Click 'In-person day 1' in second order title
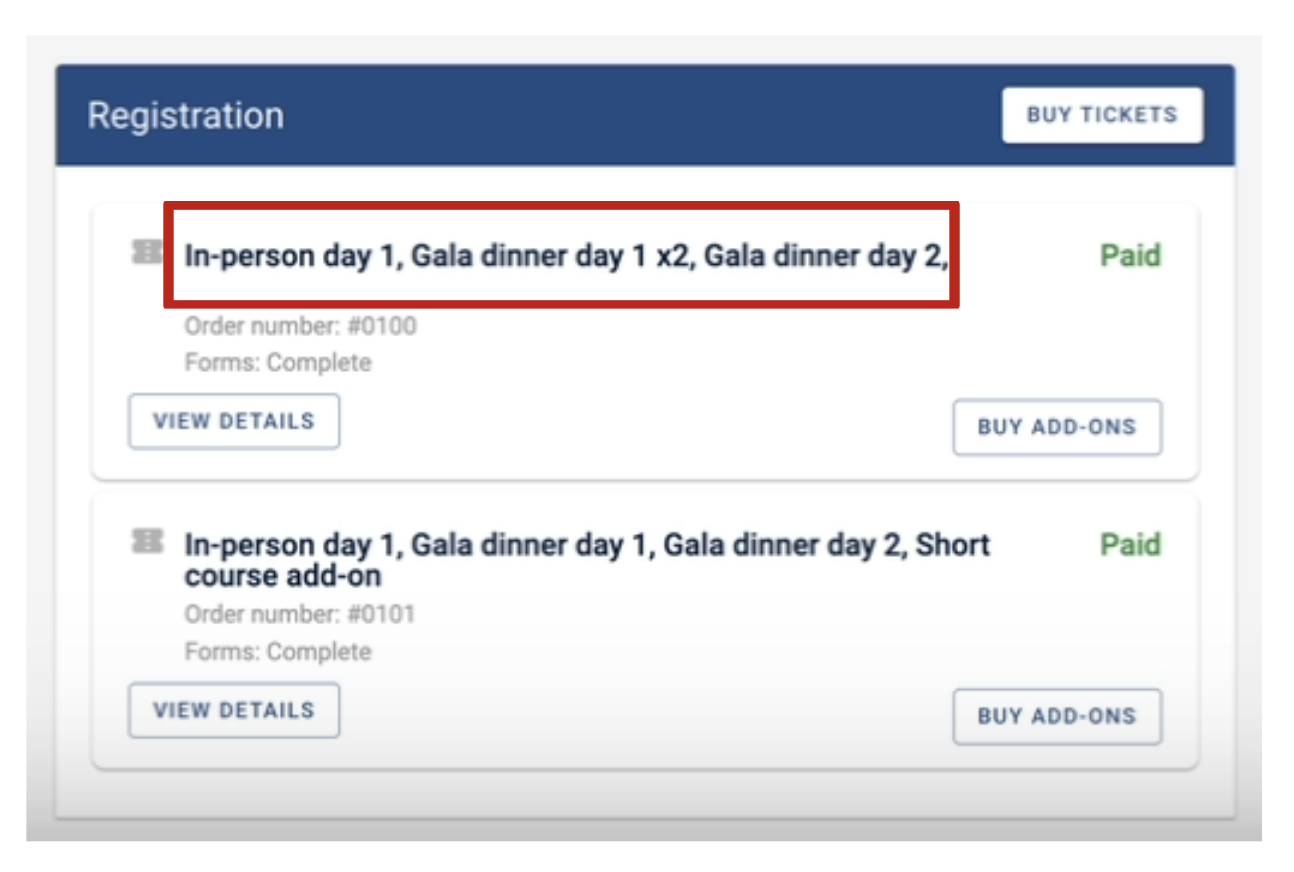Screen dimensions: 1294x872 pos(291,545)
